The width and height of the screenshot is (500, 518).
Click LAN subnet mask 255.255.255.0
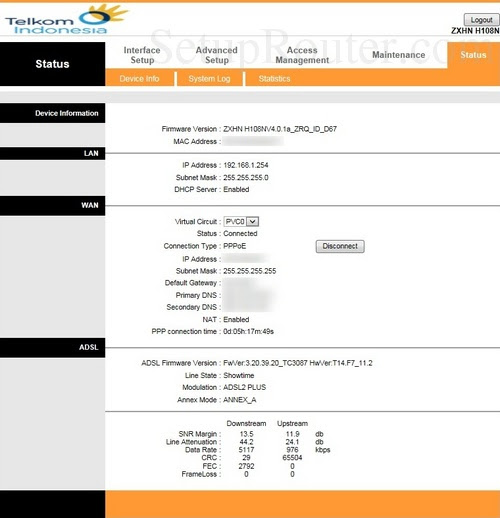tap(246, 177)
